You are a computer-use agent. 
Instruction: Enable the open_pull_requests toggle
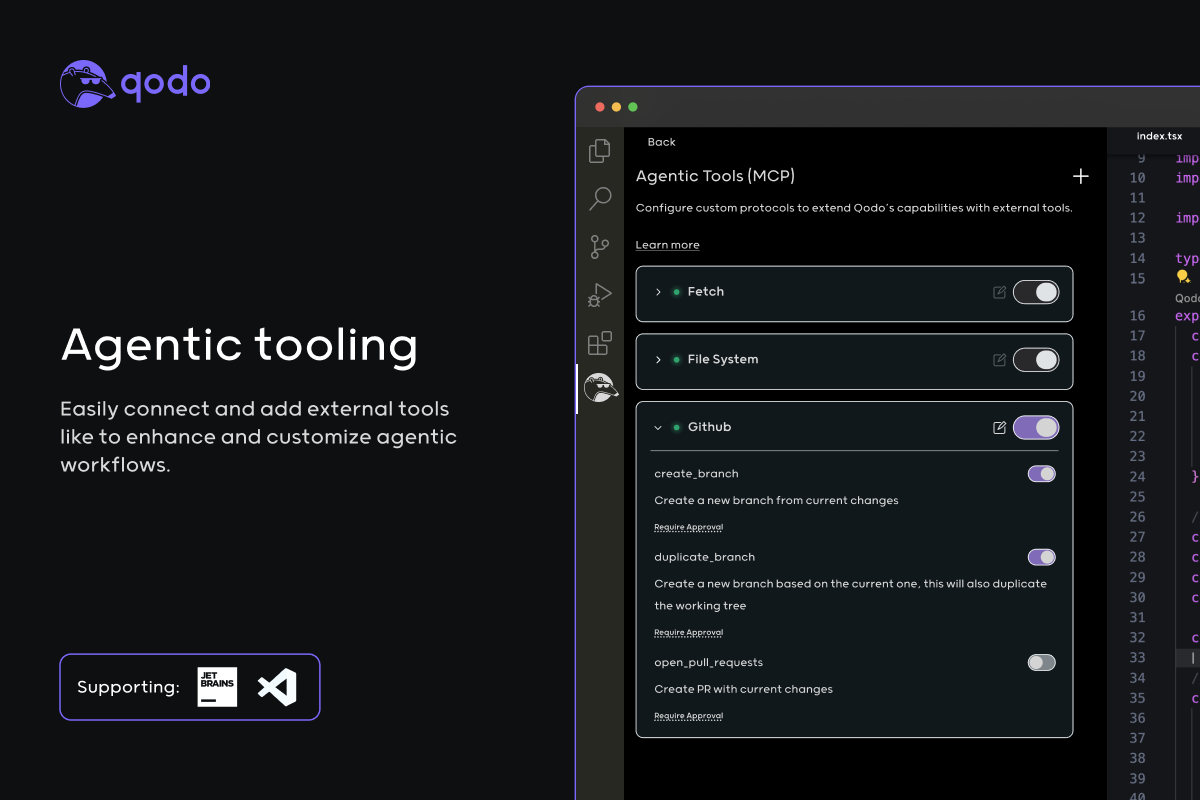tap(1041, 662)
